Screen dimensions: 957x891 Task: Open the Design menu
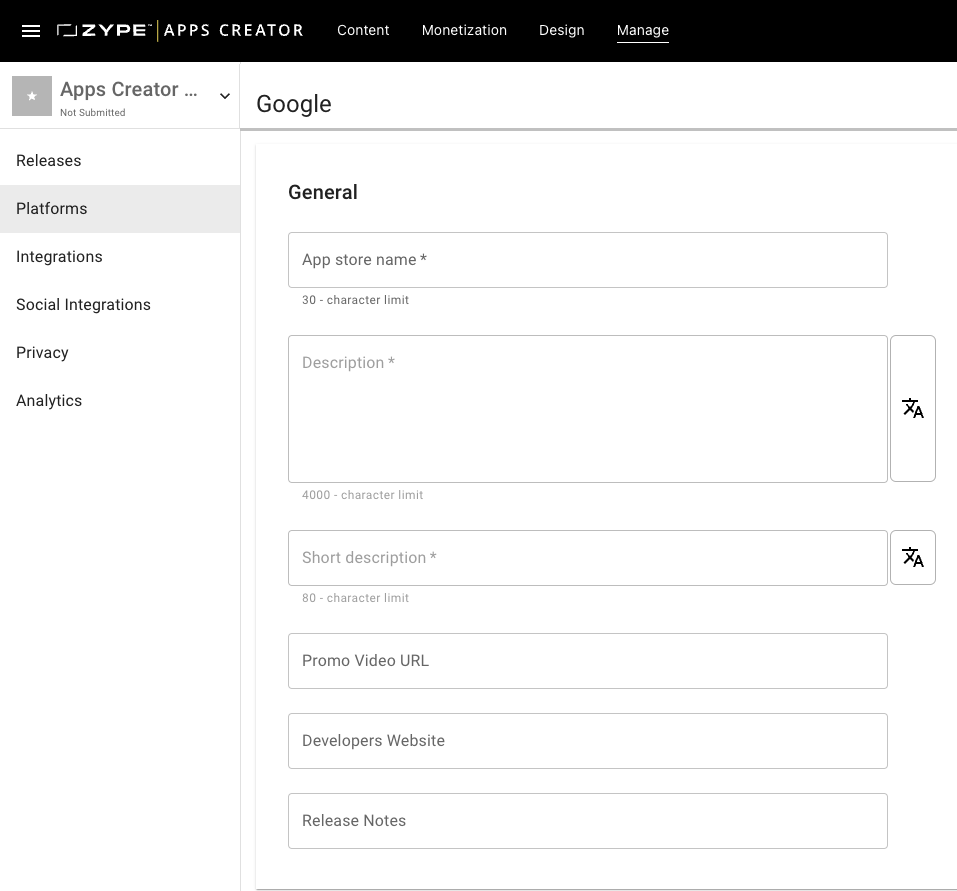coord(562,31)
